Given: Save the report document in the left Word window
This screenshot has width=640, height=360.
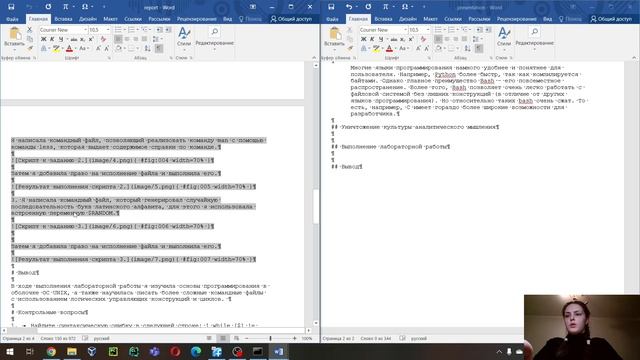Looking at the screenshot, I should (x=11, y=7).
